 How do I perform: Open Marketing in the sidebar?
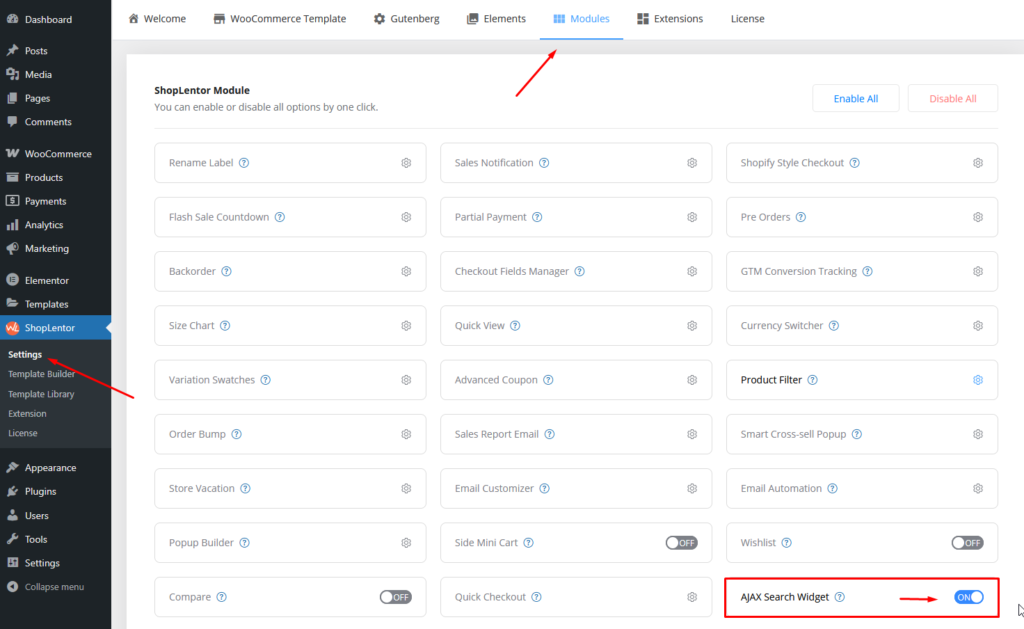[56, 248]
